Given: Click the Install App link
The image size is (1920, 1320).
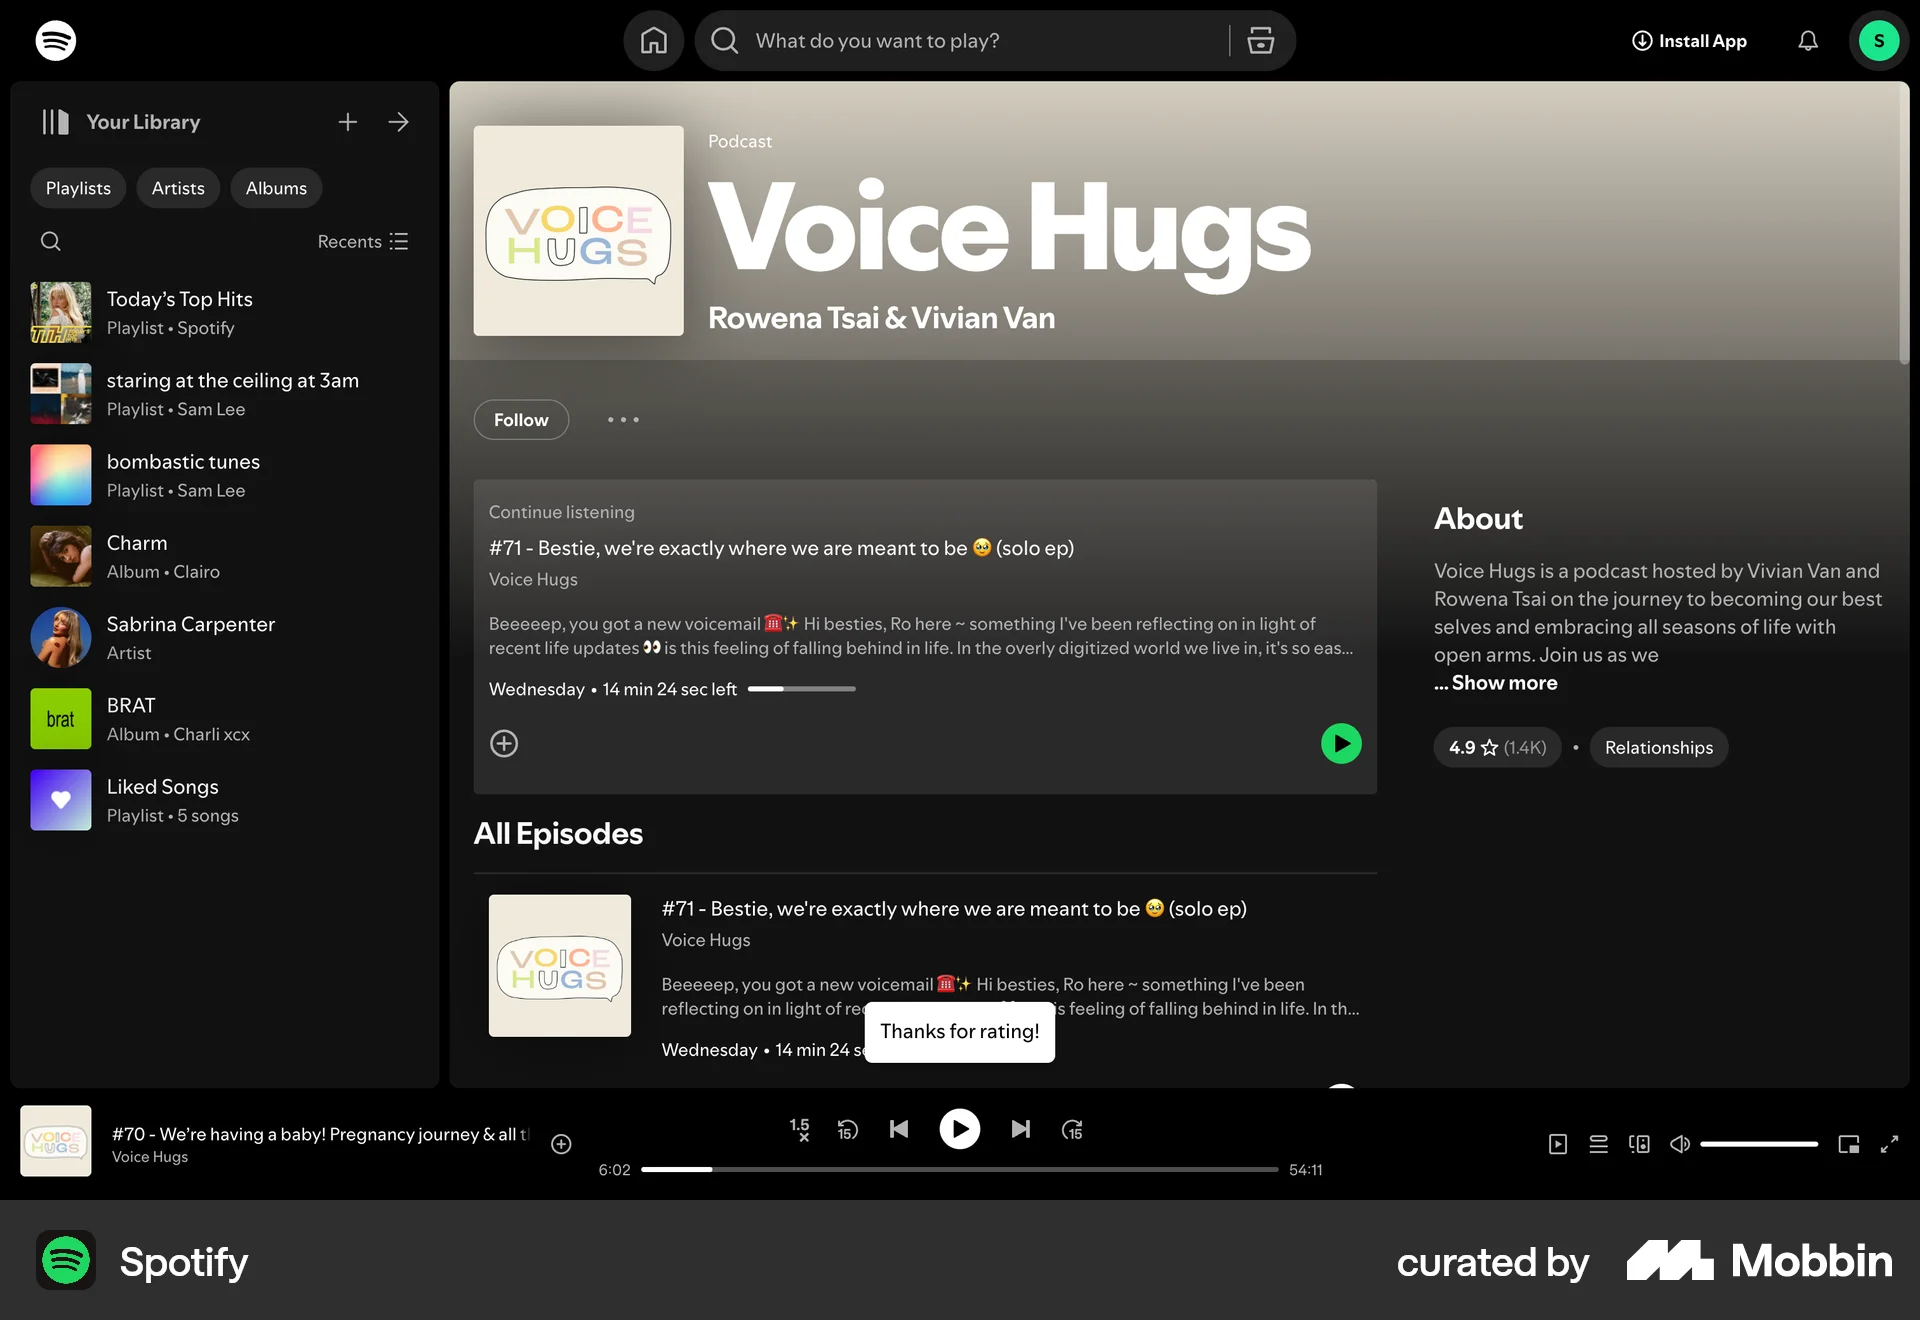Looking at the screenshot, I should coord(1688,40).
